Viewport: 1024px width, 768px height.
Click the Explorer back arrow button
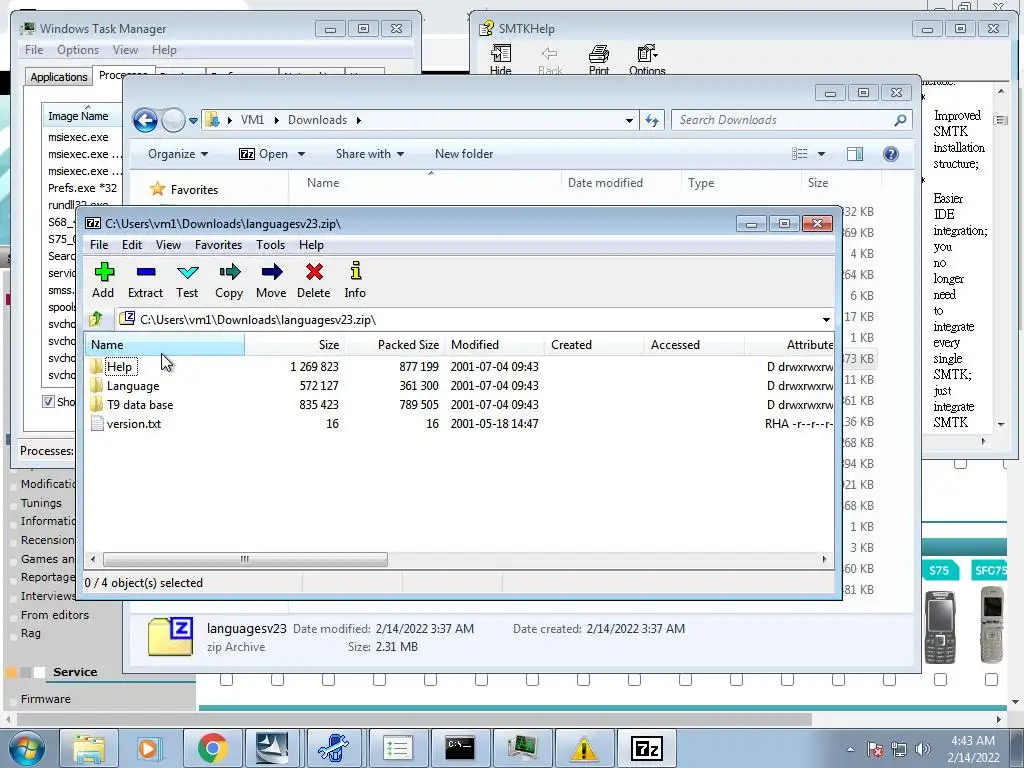click(x=145, y=120)
